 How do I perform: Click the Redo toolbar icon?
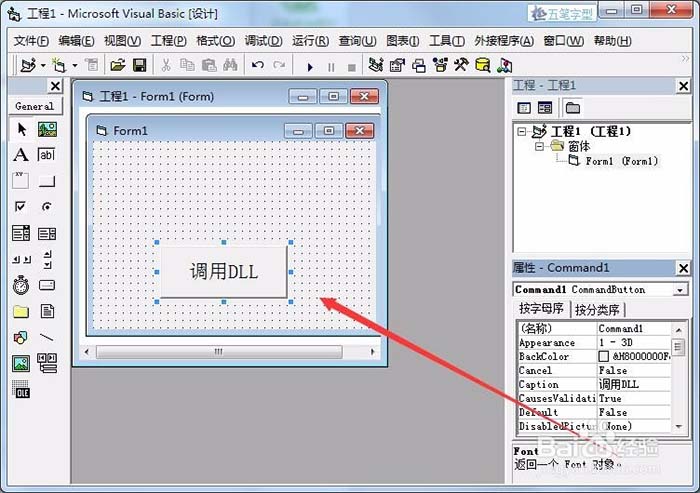tap(279, 66)
